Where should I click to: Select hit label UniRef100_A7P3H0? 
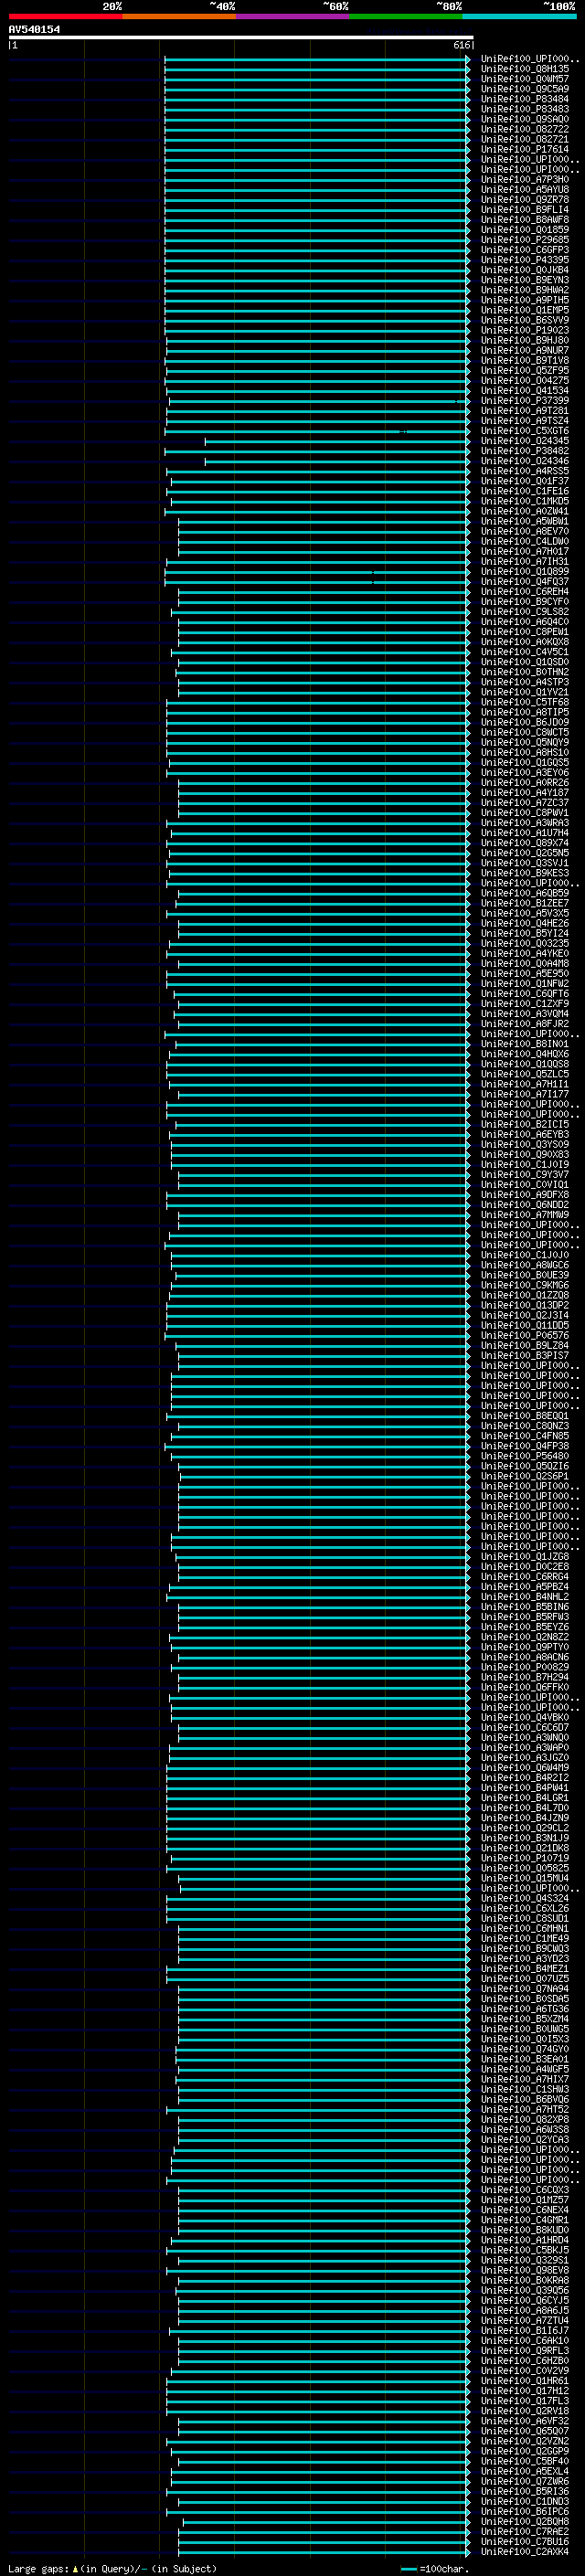click(525, 179)
